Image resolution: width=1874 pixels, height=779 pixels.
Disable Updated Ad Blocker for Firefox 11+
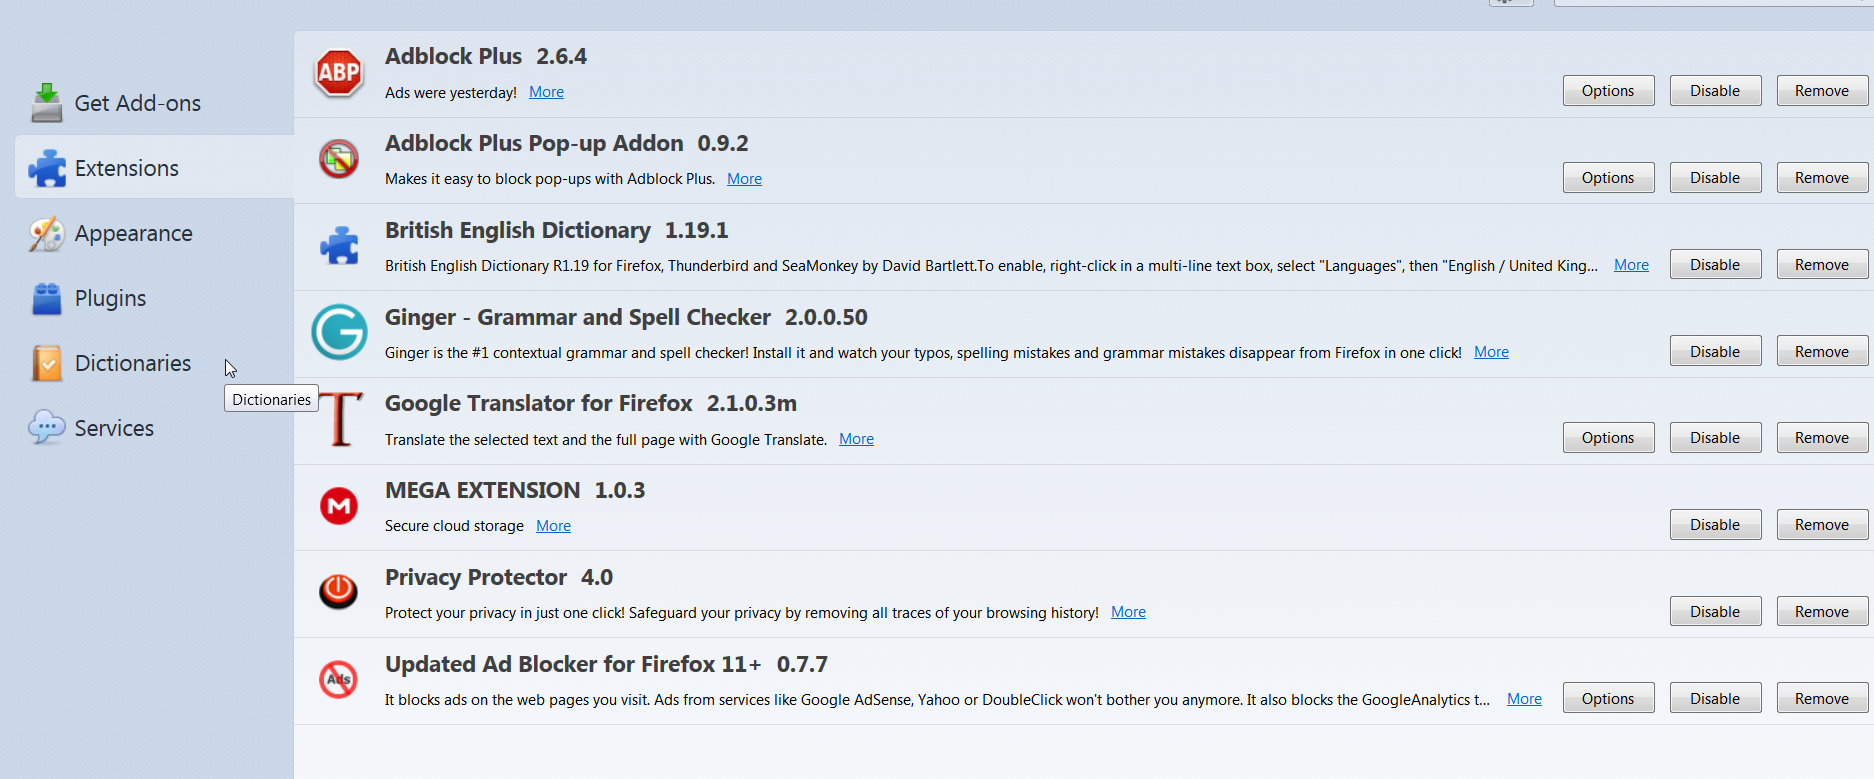(1714, 699)
